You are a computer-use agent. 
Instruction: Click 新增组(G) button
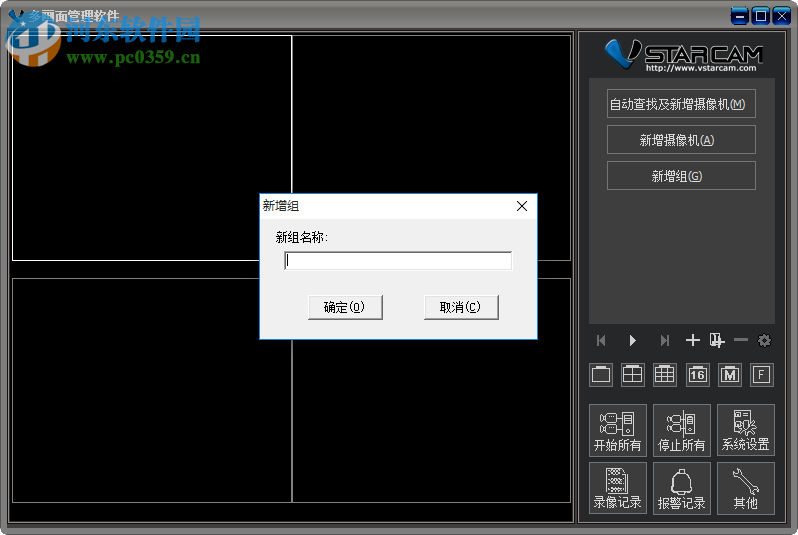coord(681,176)
